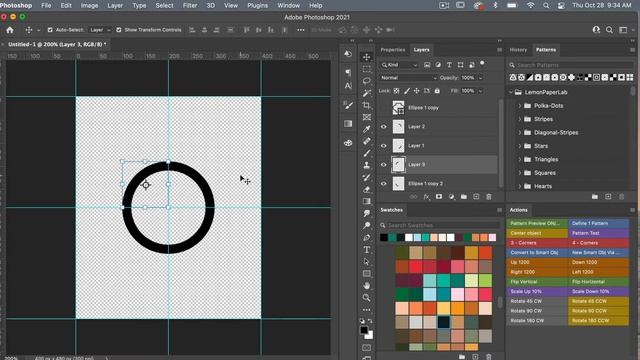Hide Layer 2 with its eye icon

click(384, 127)
